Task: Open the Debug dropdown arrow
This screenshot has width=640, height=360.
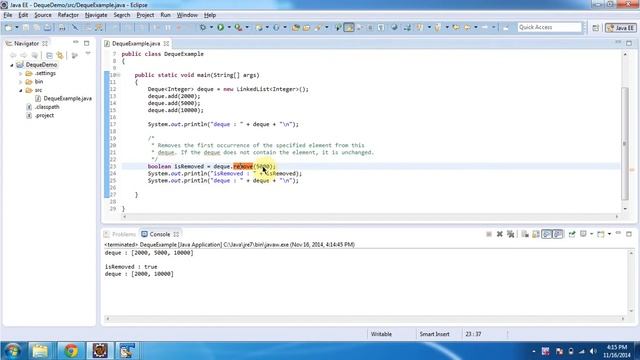Action: tap(211, 27)
